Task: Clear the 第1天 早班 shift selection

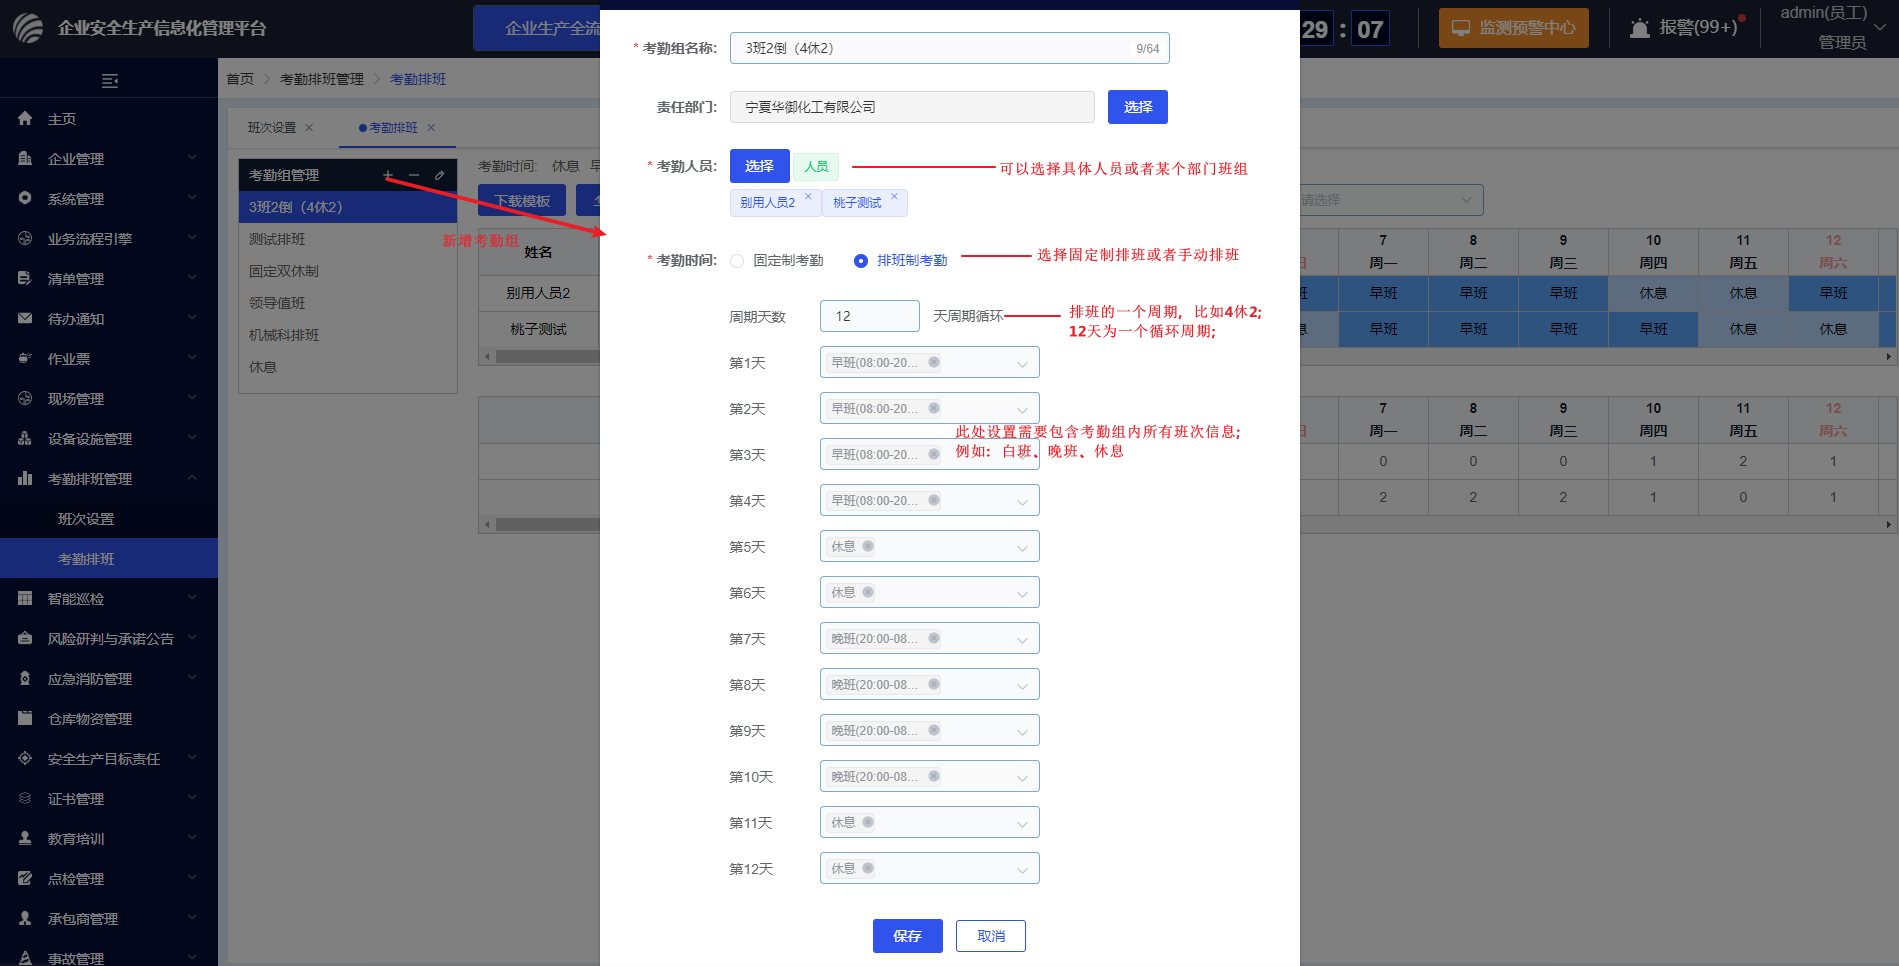Action: (x=934, y=362)
